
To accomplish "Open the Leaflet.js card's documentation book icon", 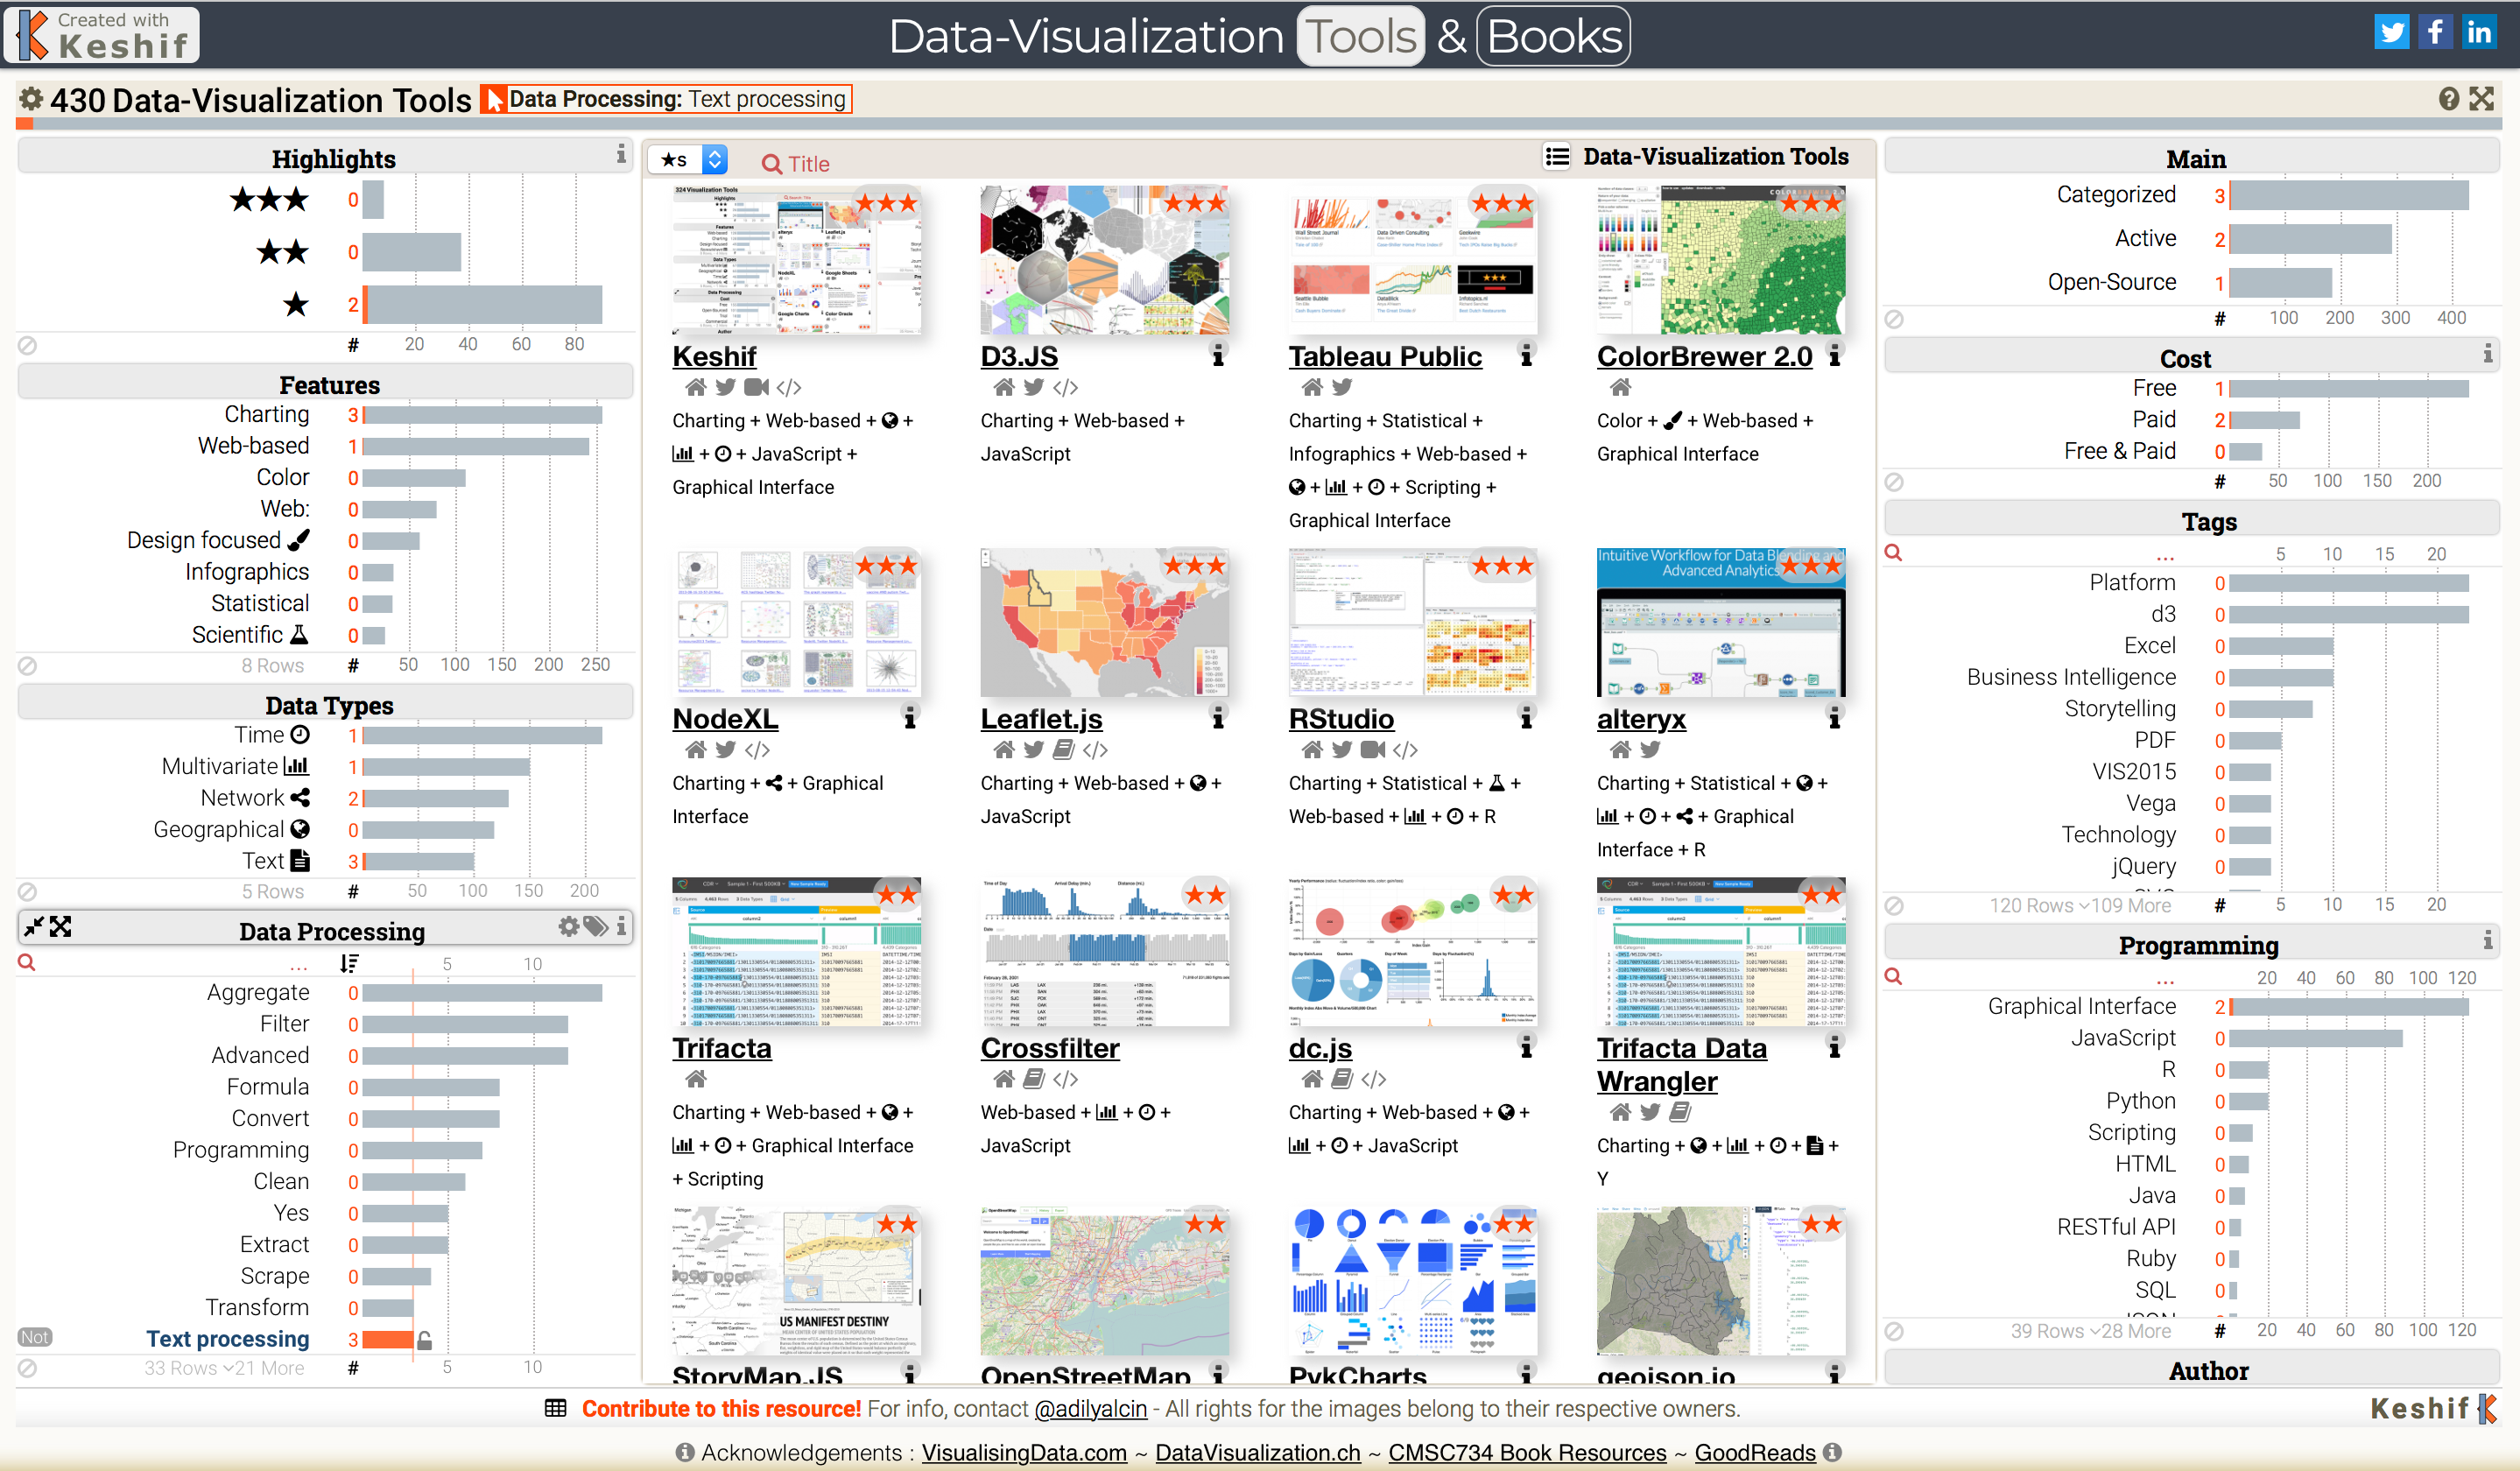I will pyautogui.click(x=1064, y=749).
